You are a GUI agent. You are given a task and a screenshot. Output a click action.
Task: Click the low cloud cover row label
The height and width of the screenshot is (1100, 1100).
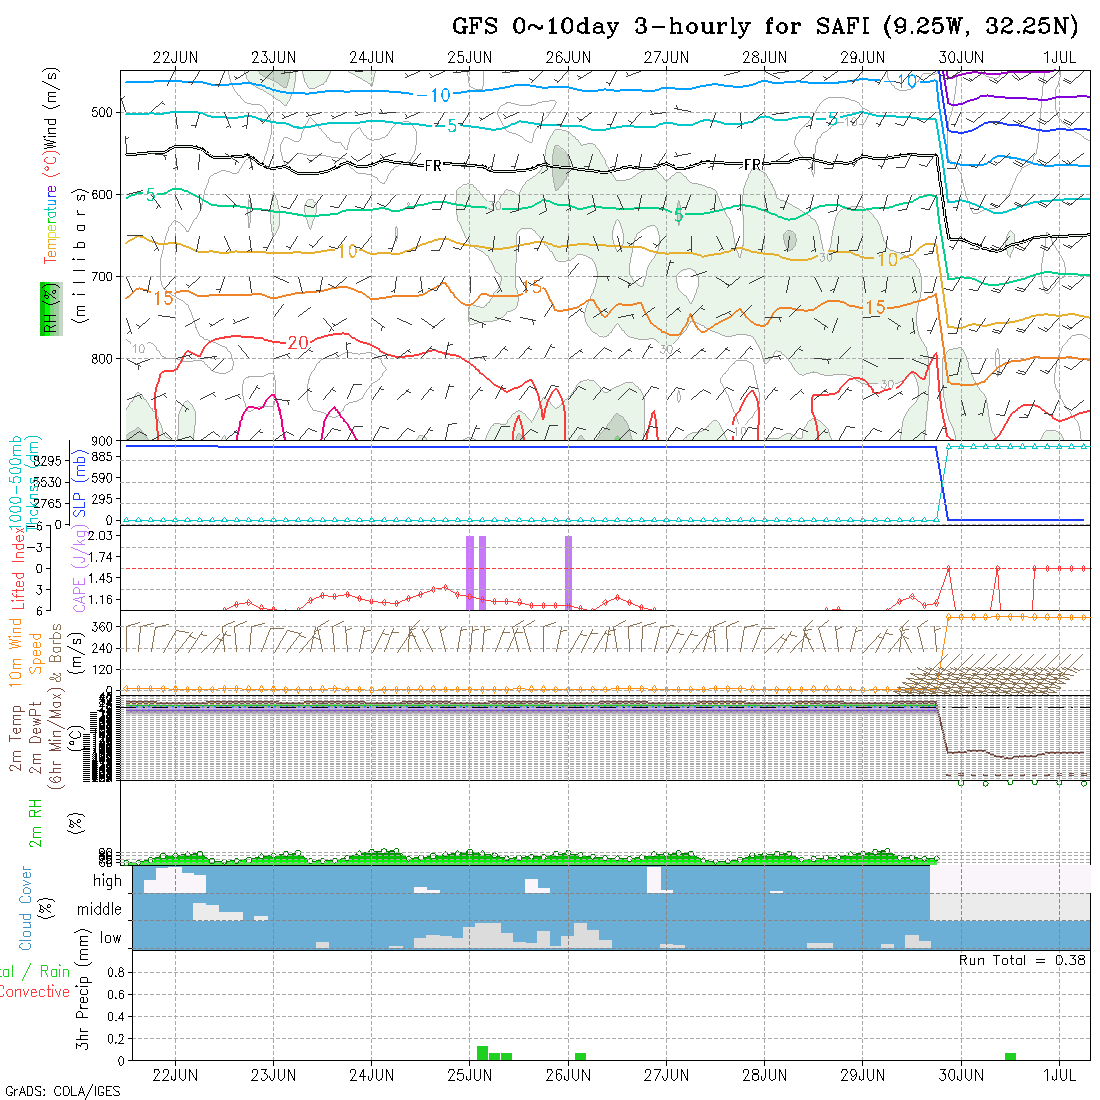coord(110,938)
